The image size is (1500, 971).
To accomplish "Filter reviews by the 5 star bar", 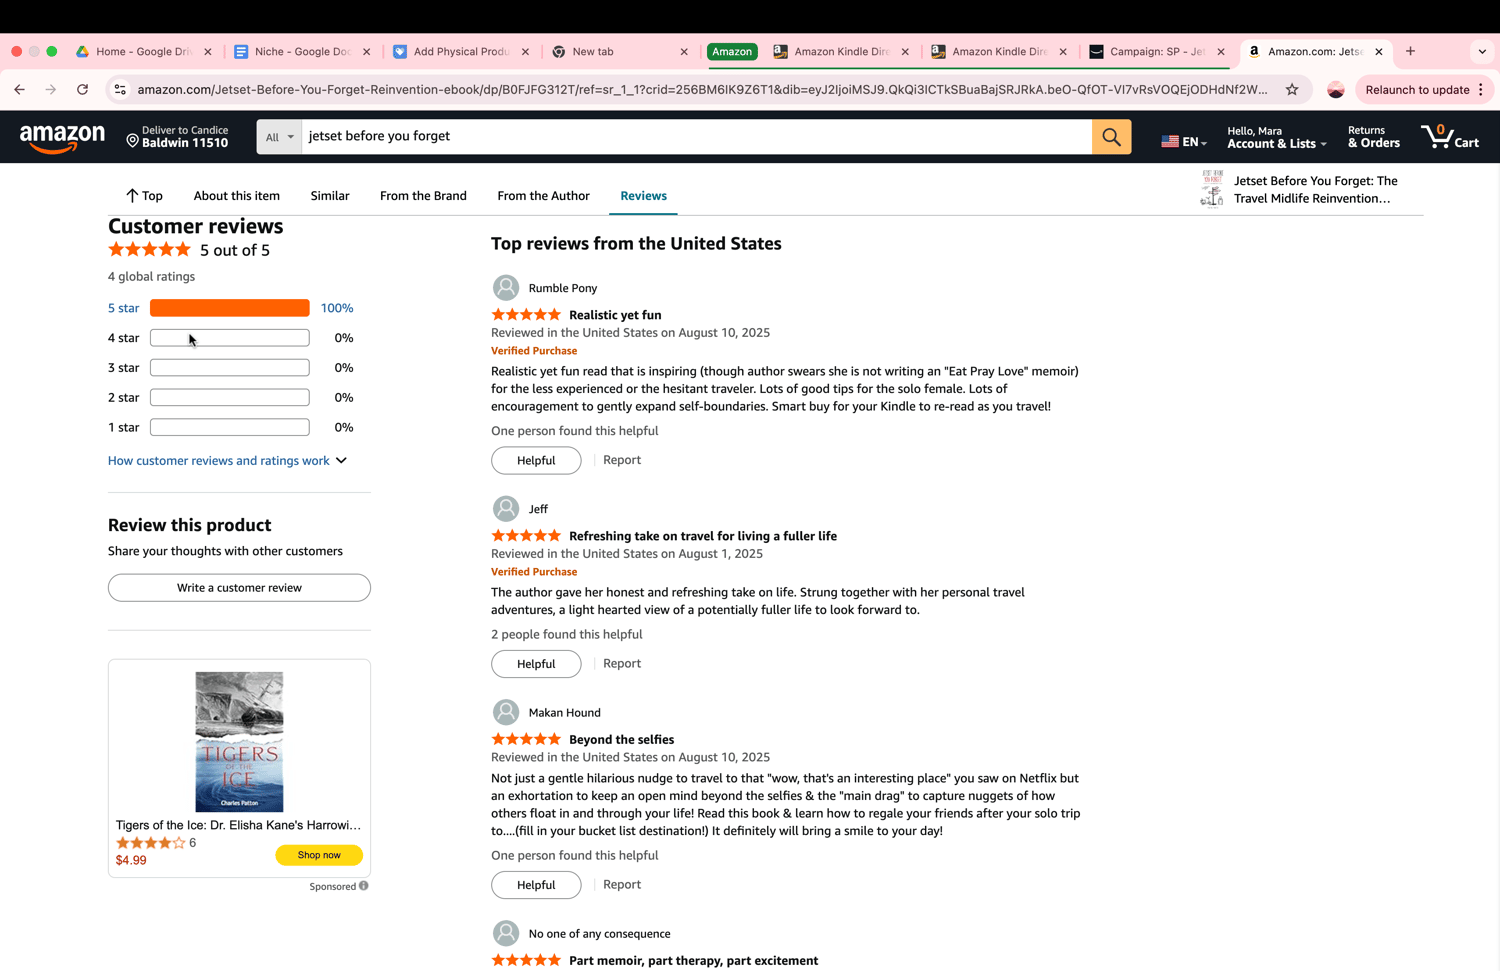I will (x=229, y=308).
